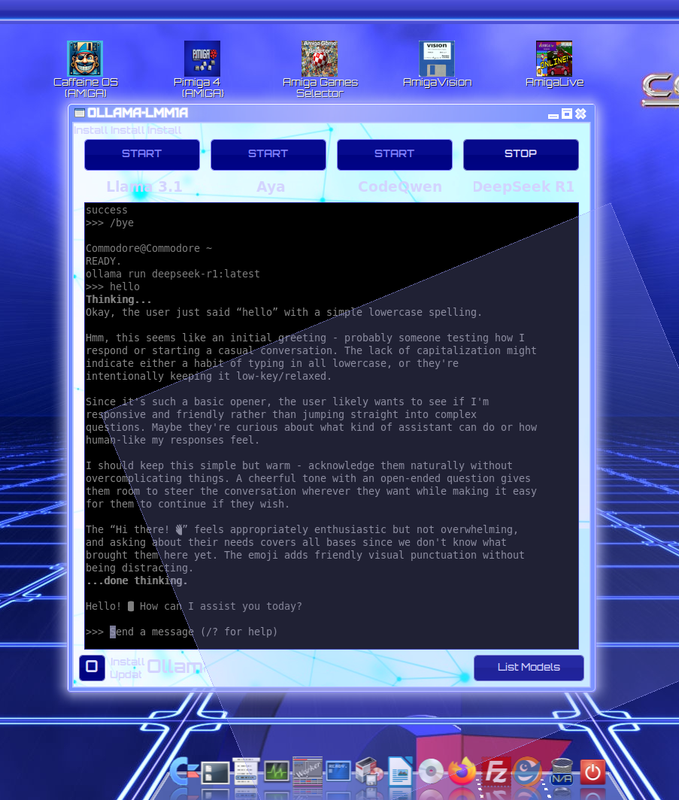The image size is (679, 800).
Task: Click the OLLAMA-LMM1A title bar text
Action: pos(138,113)
